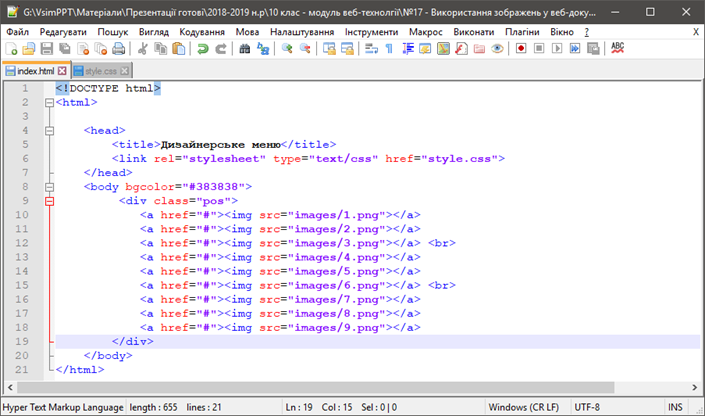Open the ? help menu

click(587, 32)
